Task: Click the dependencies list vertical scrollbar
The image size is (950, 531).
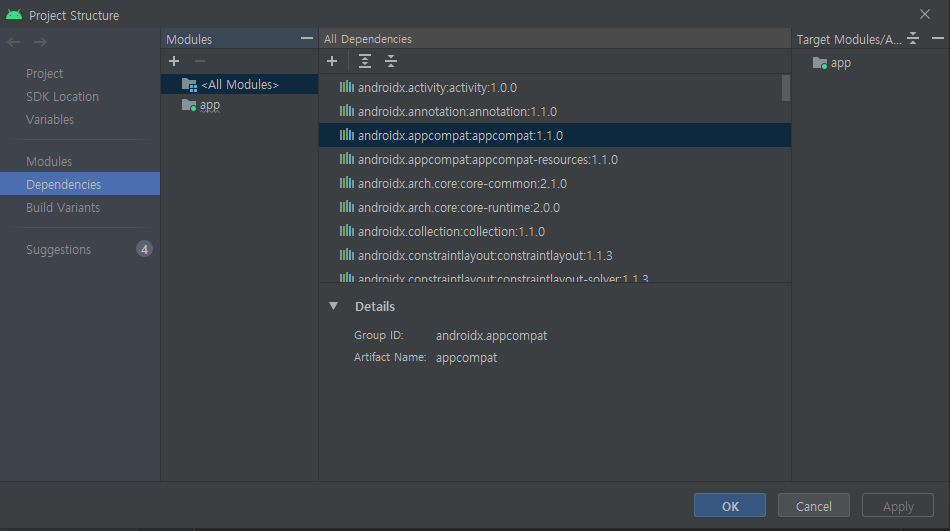Action: [x=786, y=88]
